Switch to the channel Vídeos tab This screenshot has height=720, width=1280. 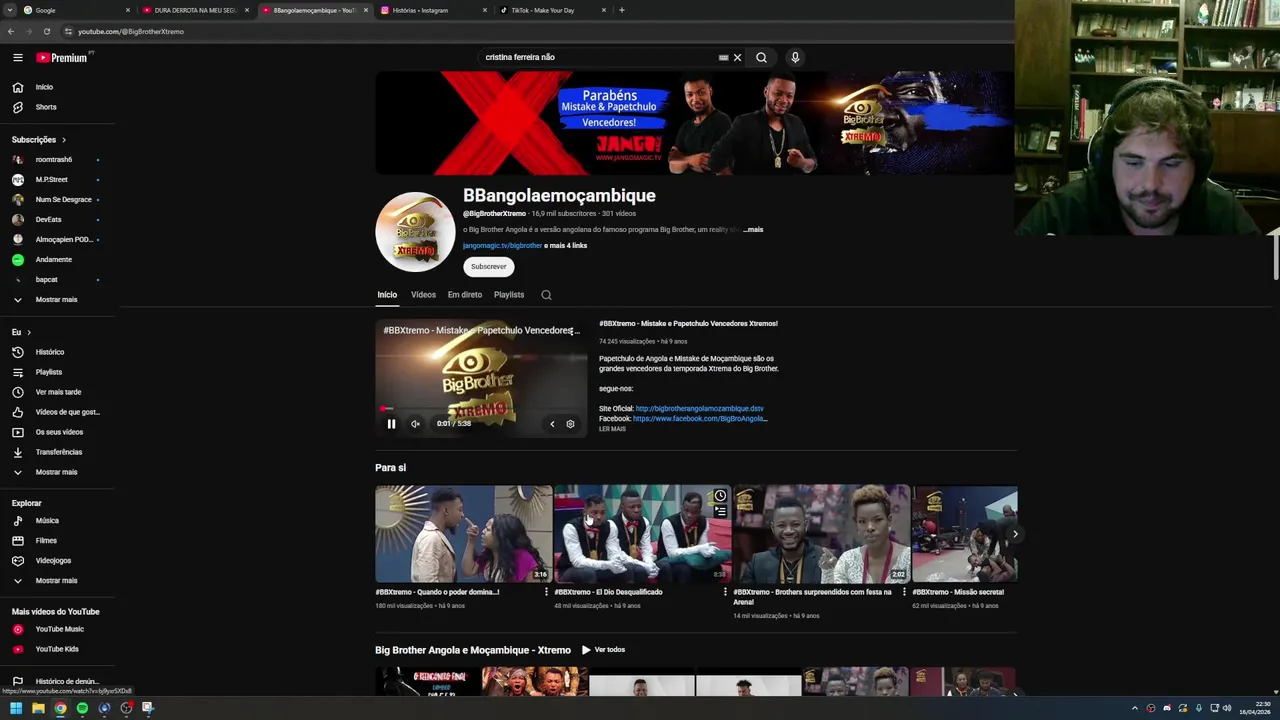[423, 295]
